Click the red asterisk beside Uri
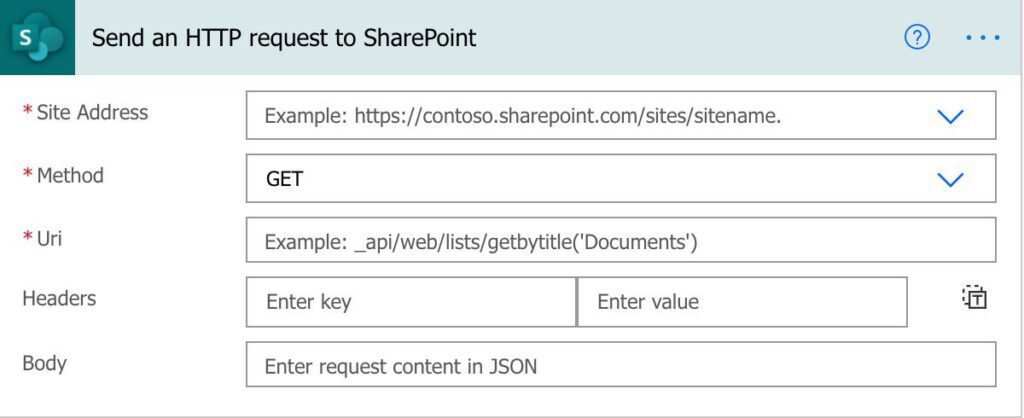The image size is (1024, 418). (27, 236)
